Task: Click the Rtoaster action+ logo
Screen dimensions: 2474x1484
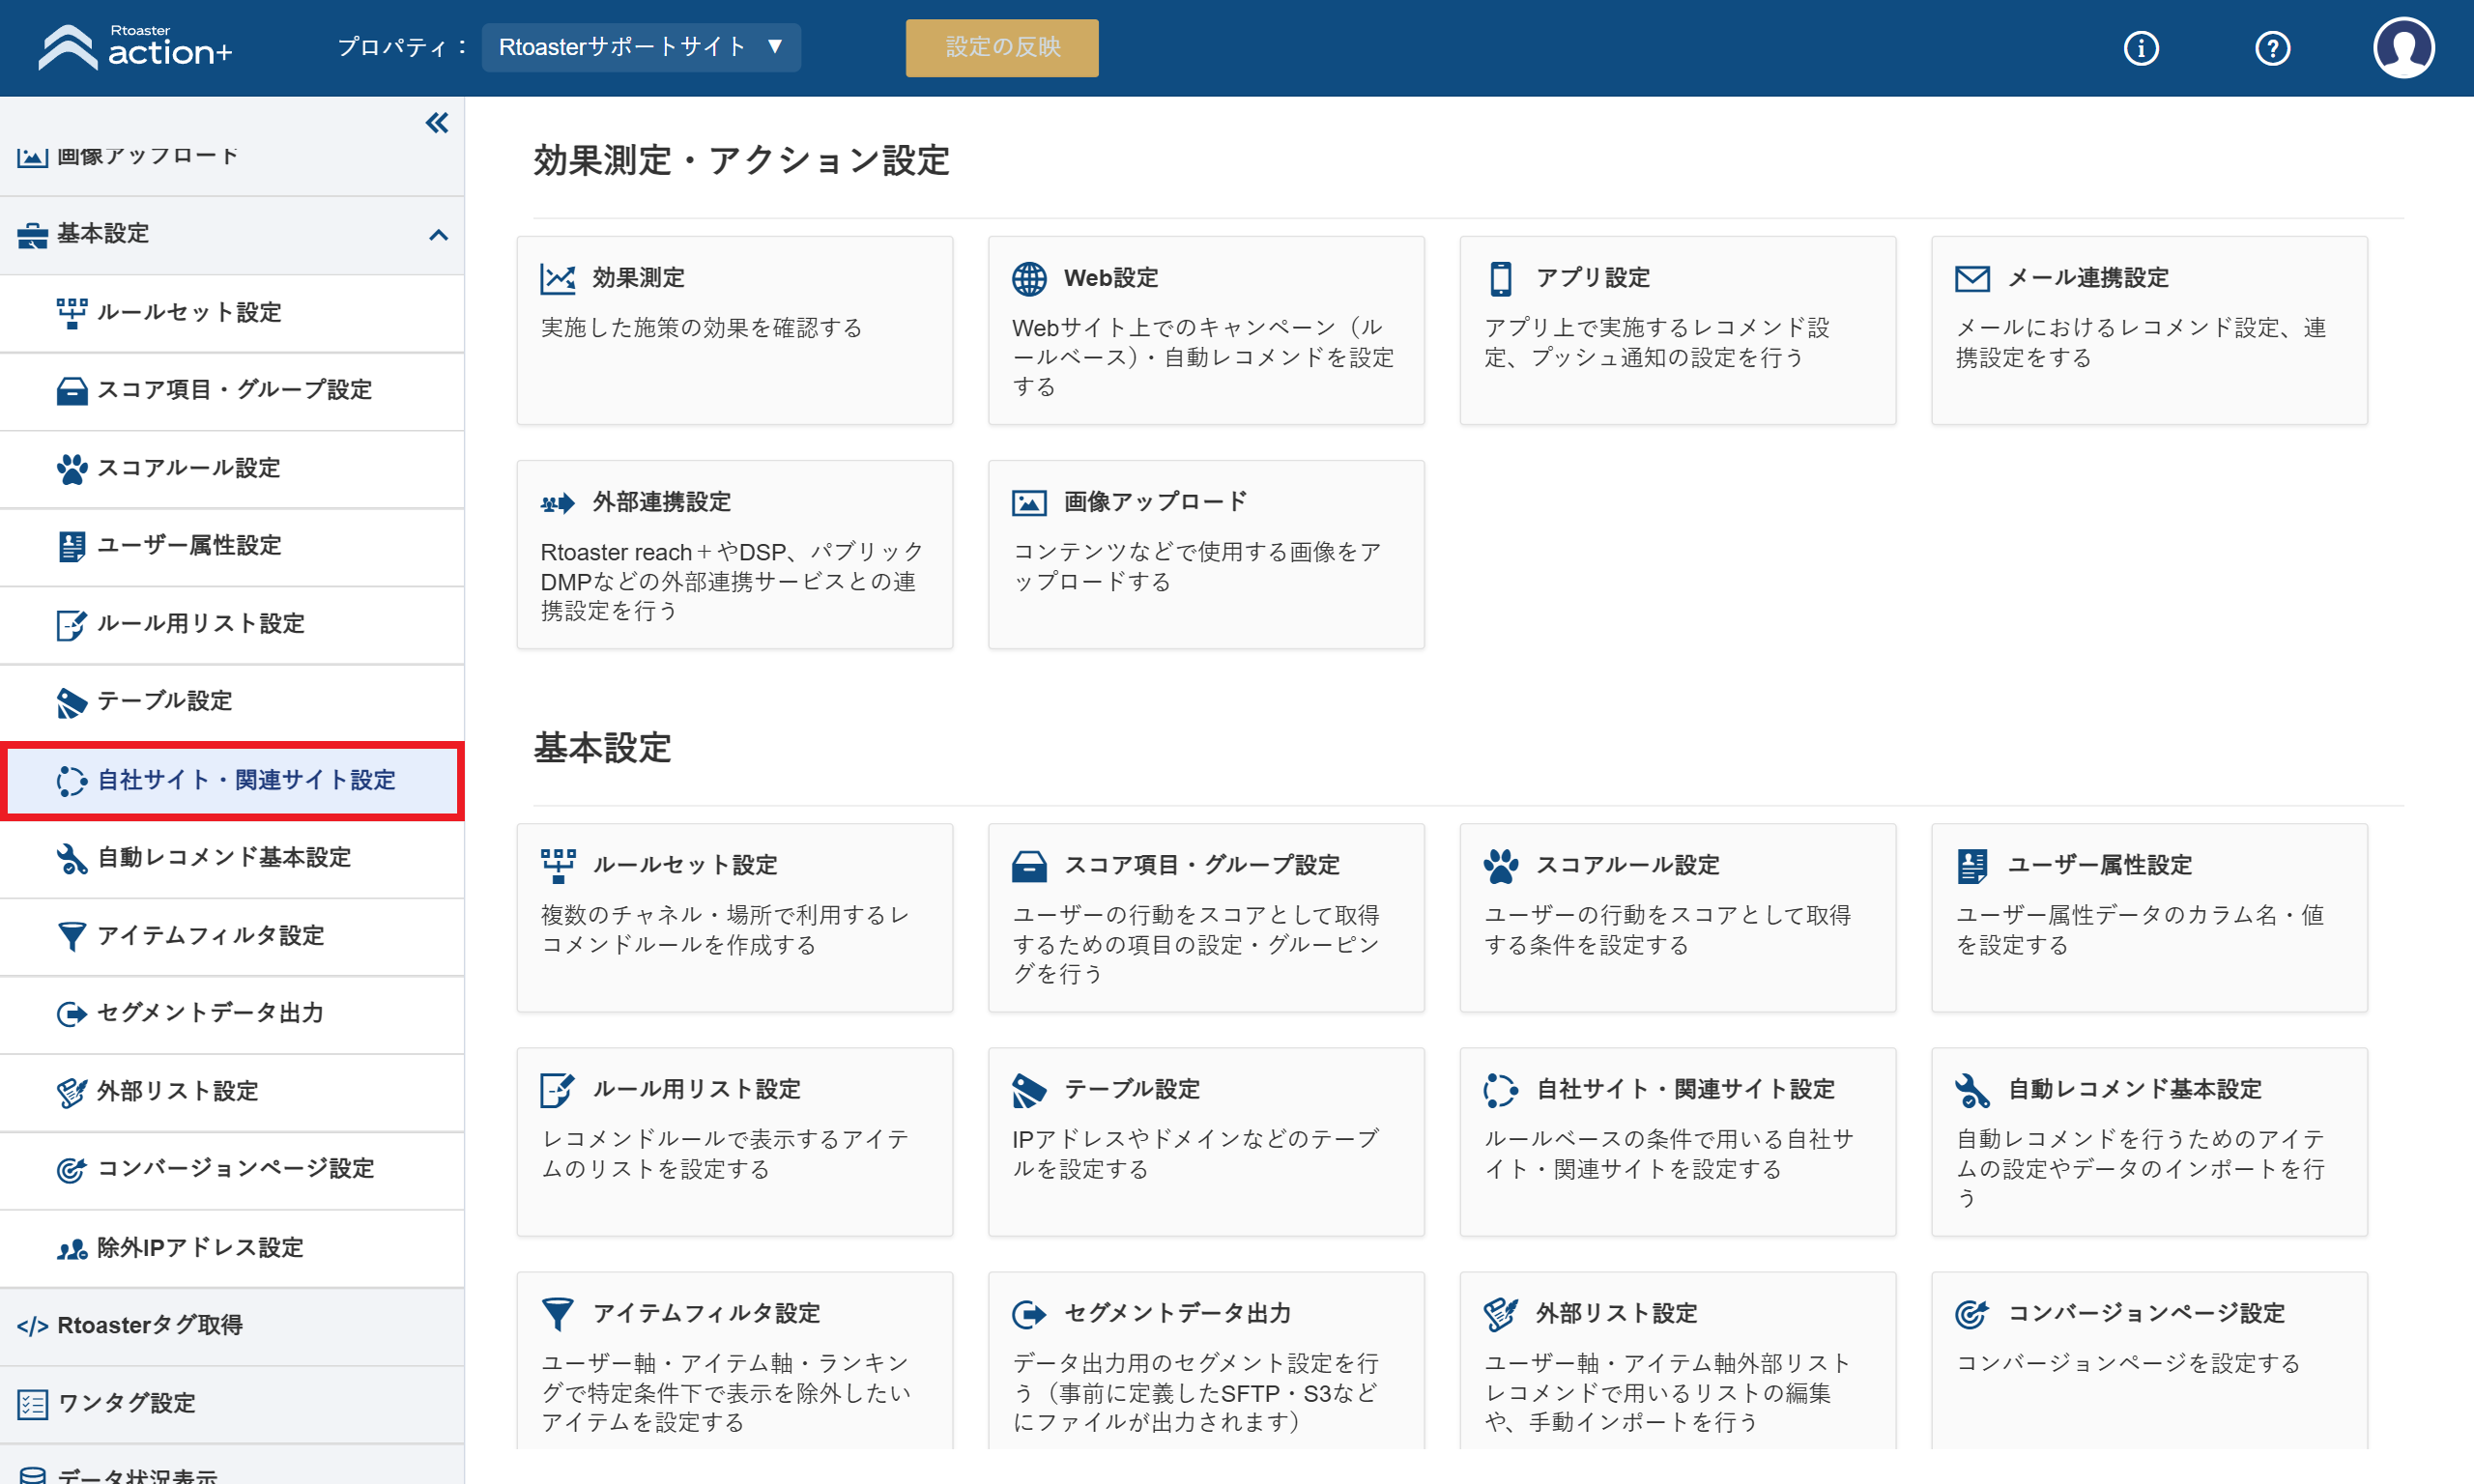Action: tap(135, 47)
